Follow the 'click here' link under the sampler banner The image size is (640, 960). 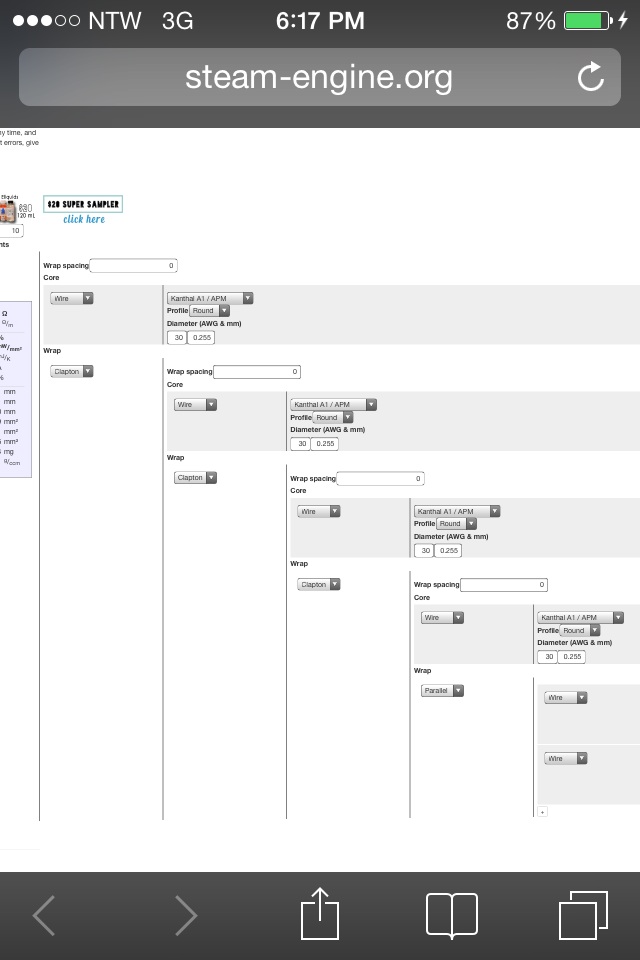[83, 219]
